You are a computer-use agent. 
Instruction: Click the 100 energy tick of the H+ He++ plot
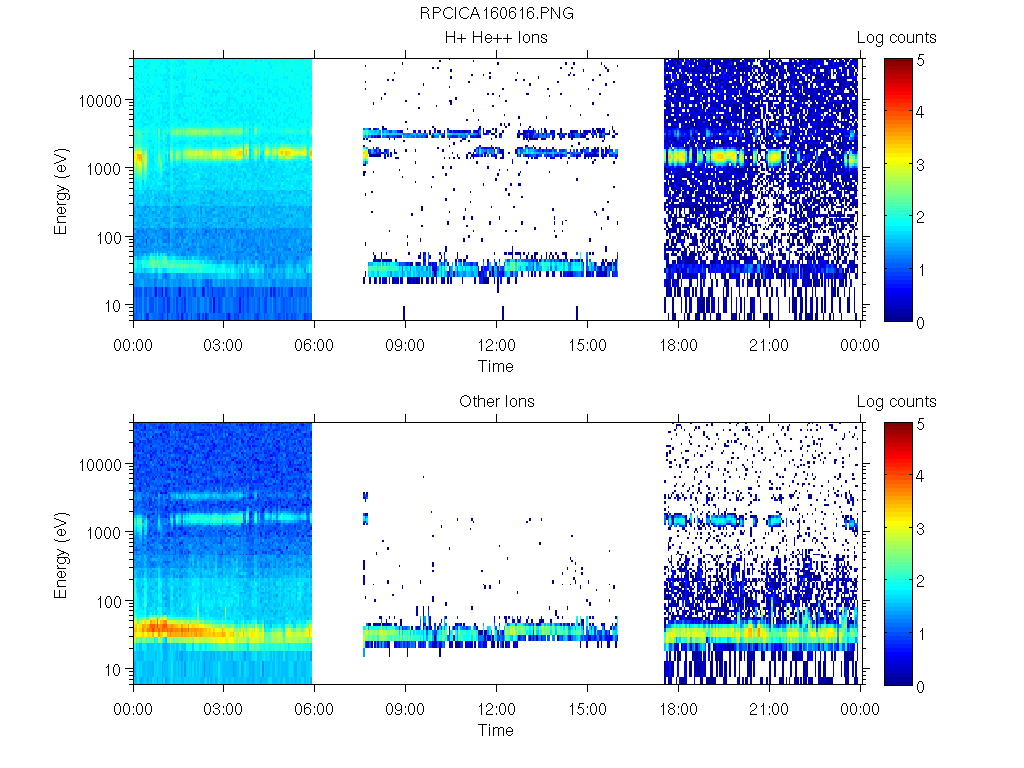click(x=109, y=238)
